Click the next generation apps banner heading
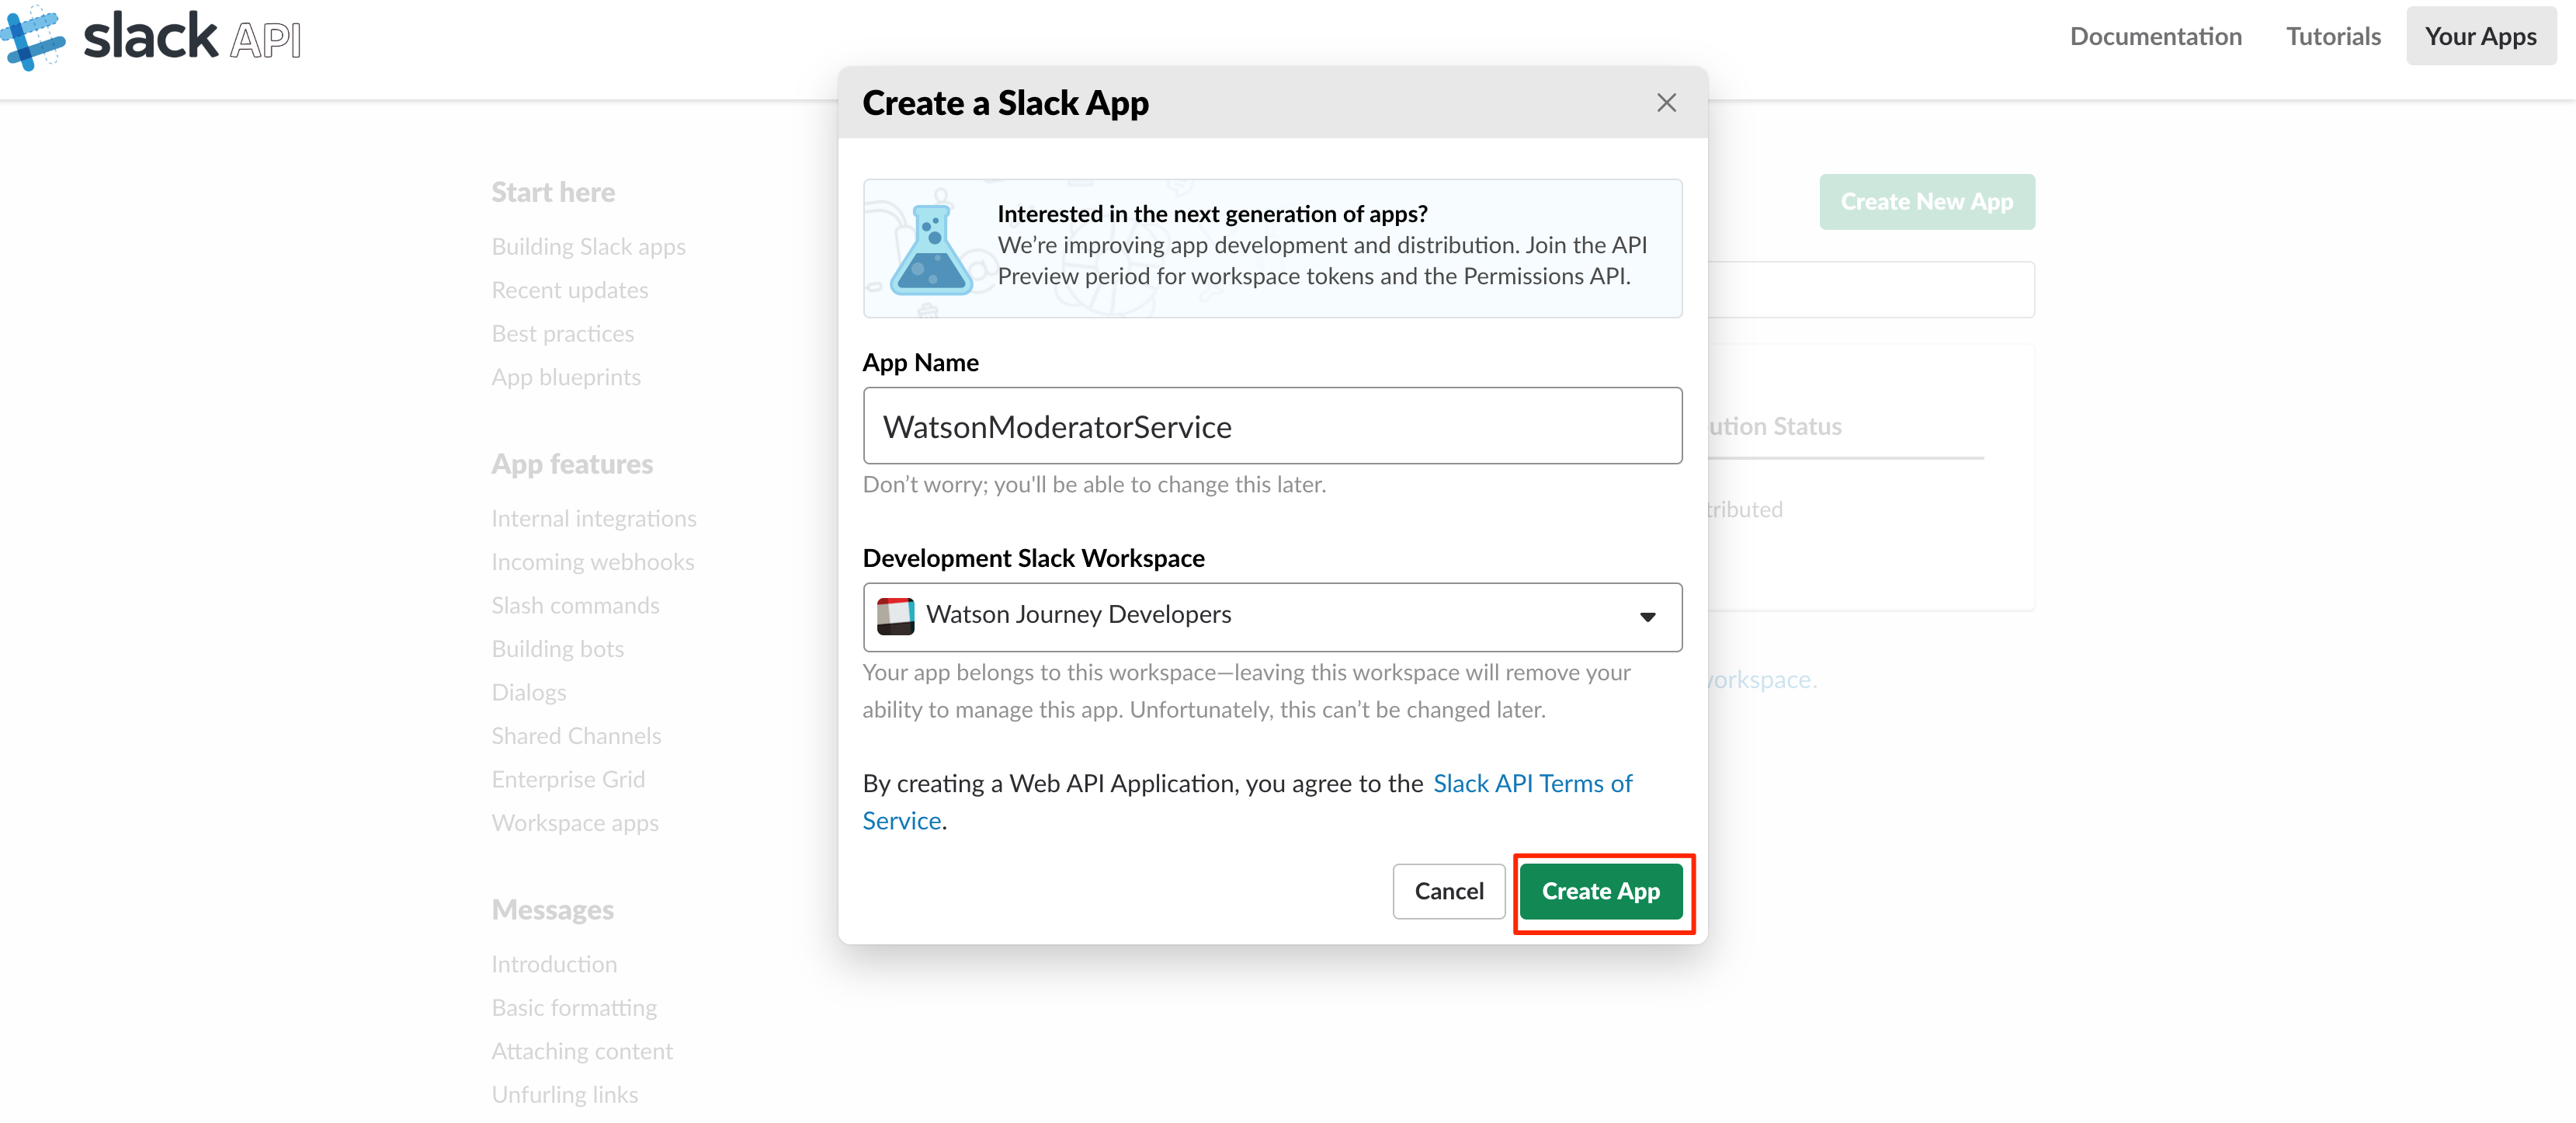The height and width of the screenshot is (1123, 2576). (x=1212, y=214)
